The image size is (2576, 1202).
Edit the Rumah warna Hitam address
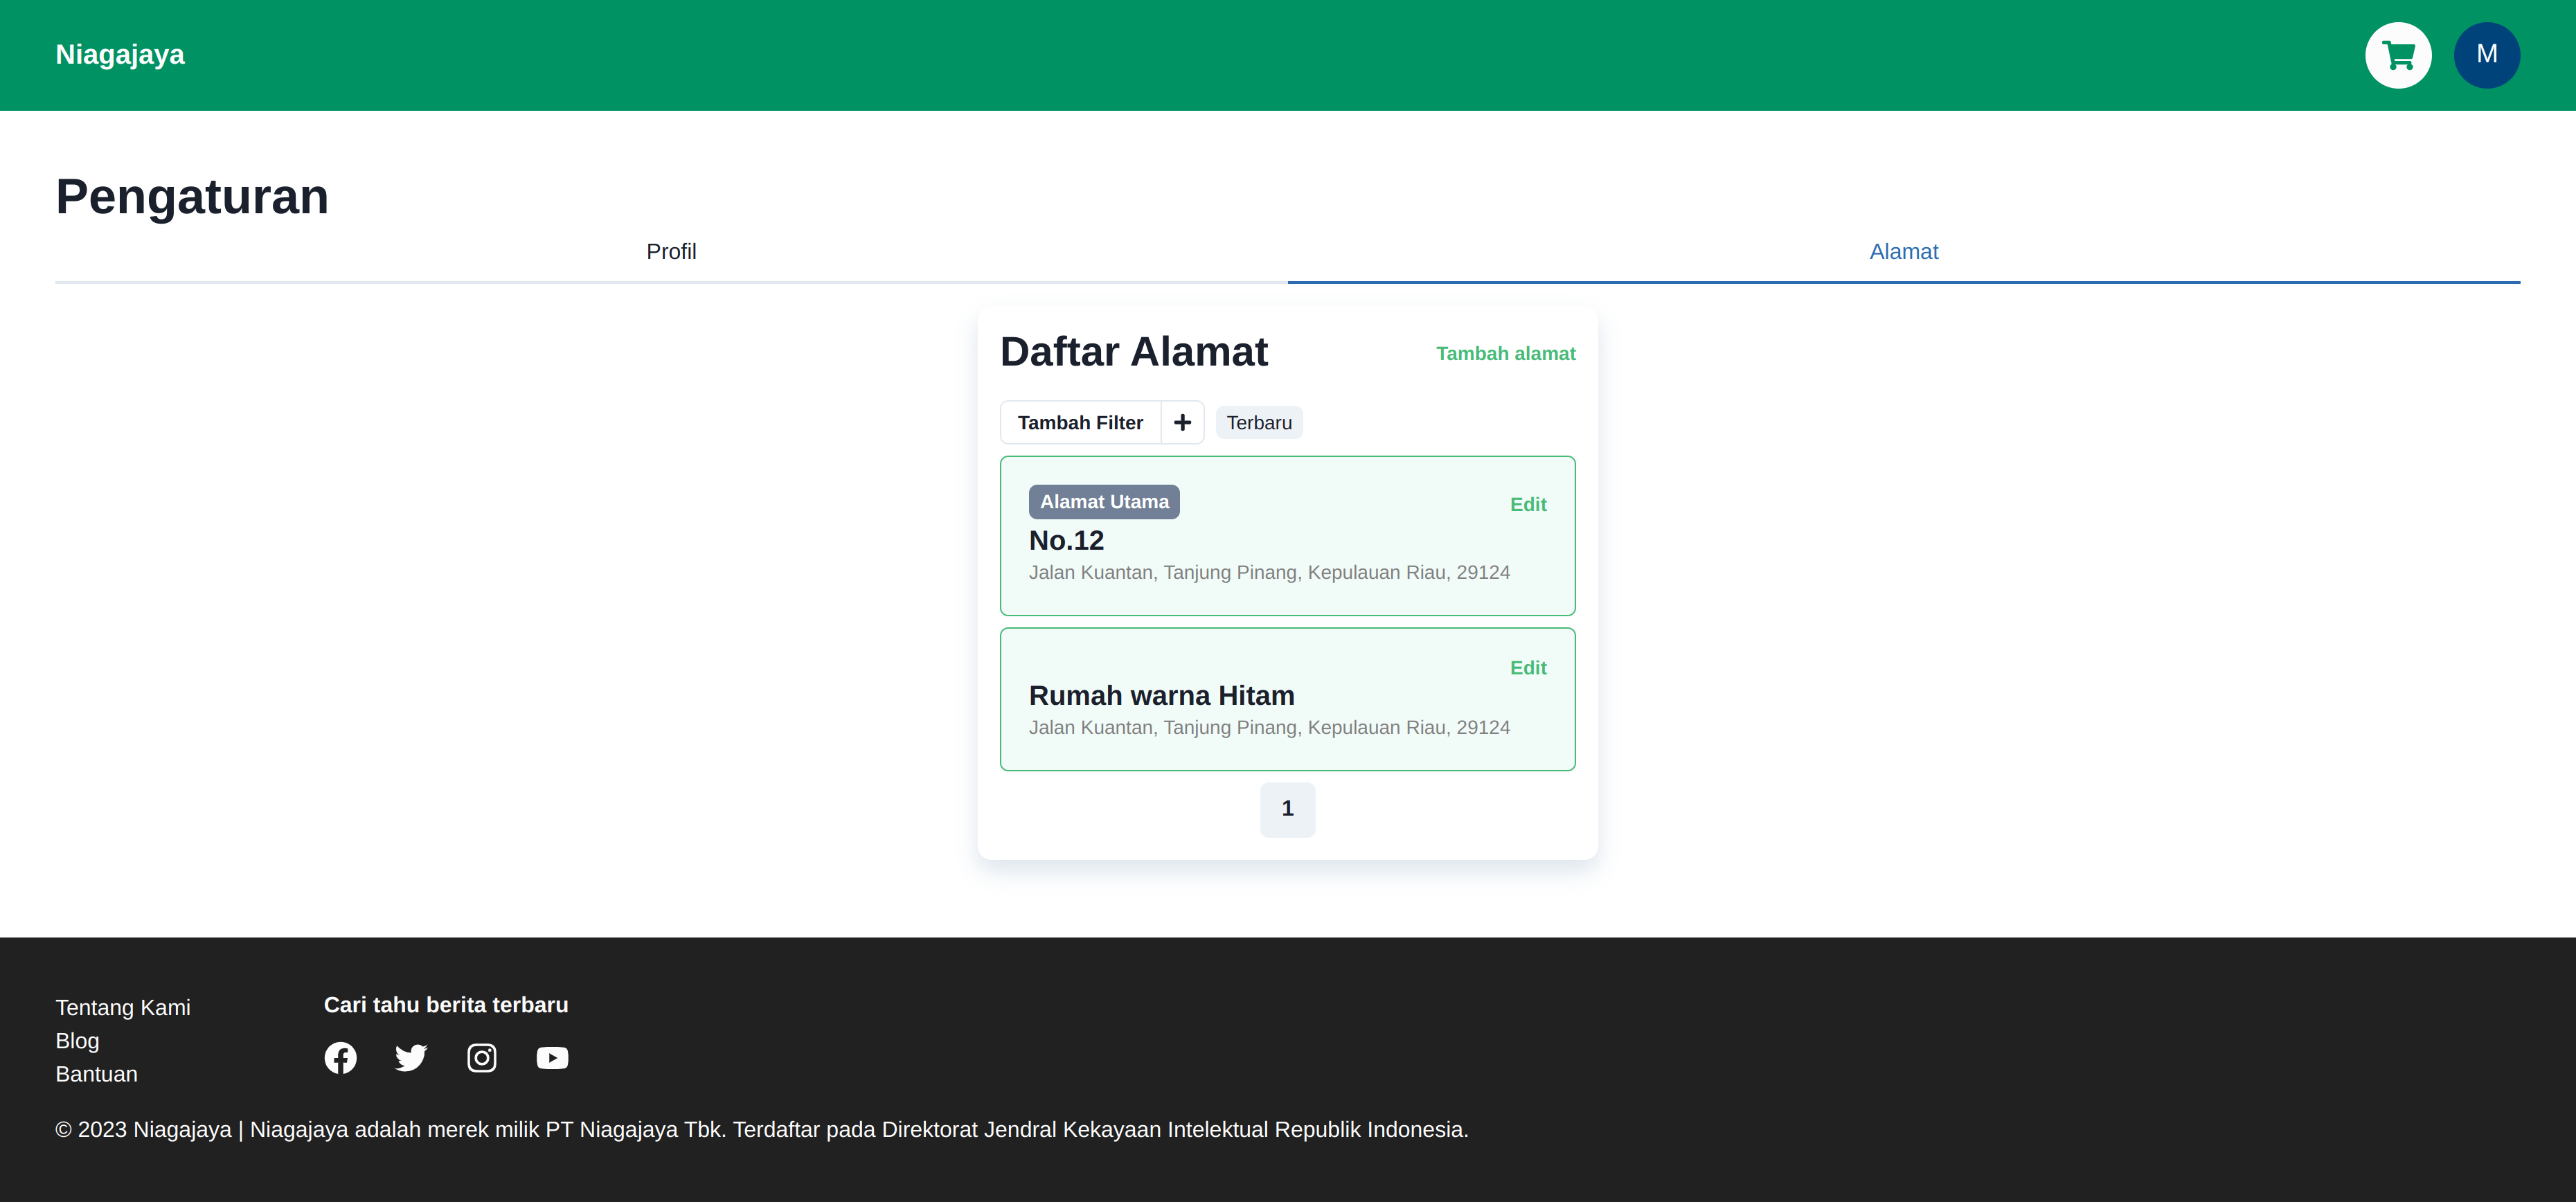[1527, 668]
